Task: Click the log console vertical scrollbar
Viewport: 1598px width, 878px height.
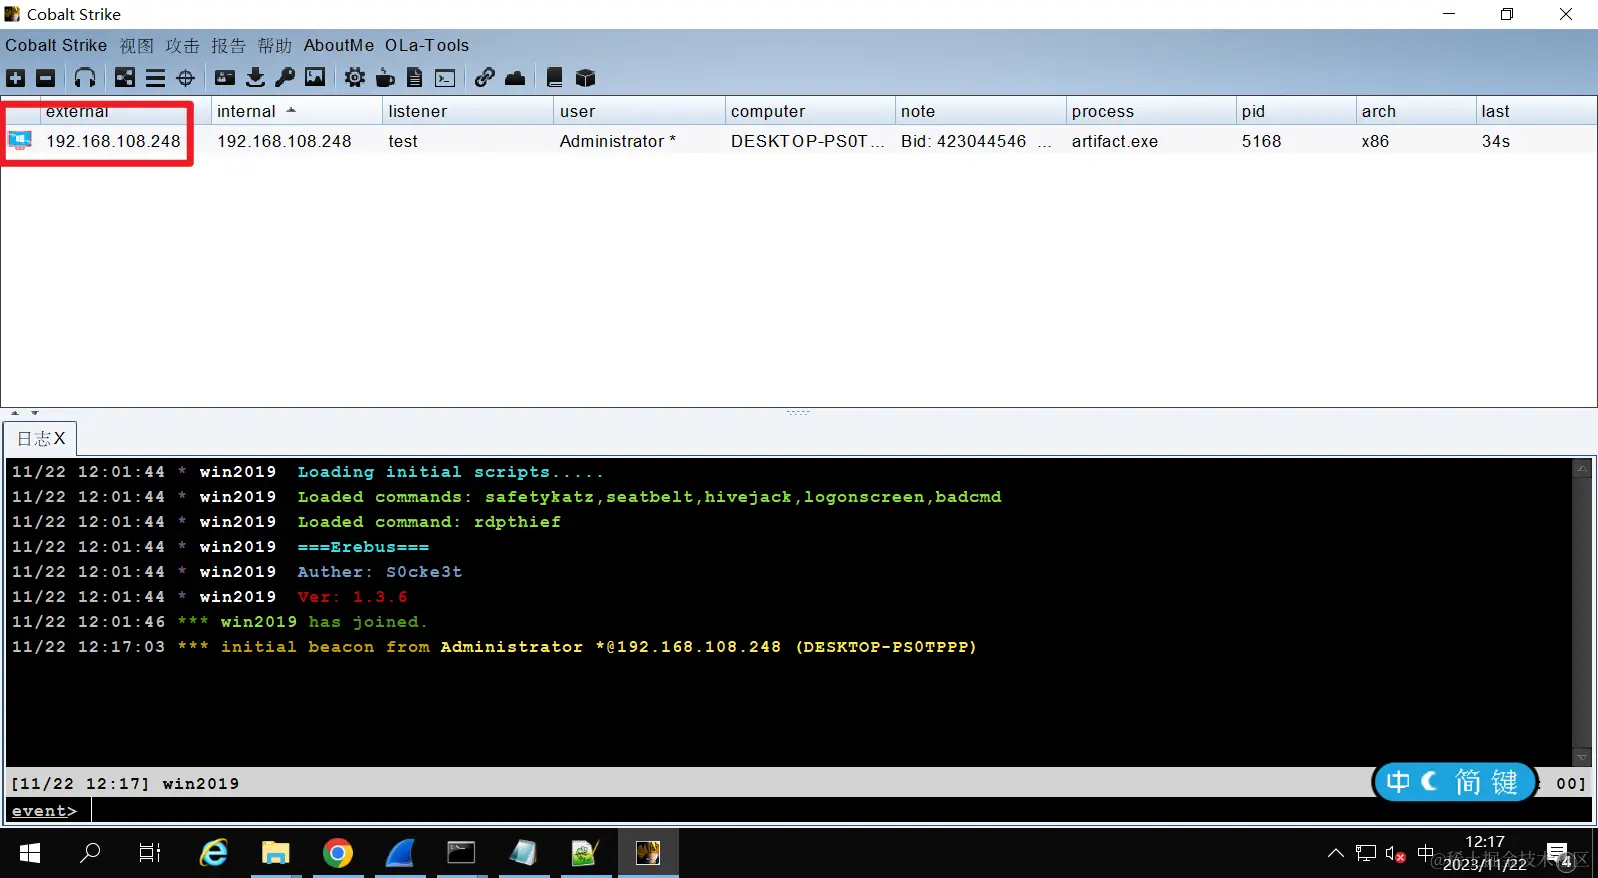Action: (x=1581, y=613)
